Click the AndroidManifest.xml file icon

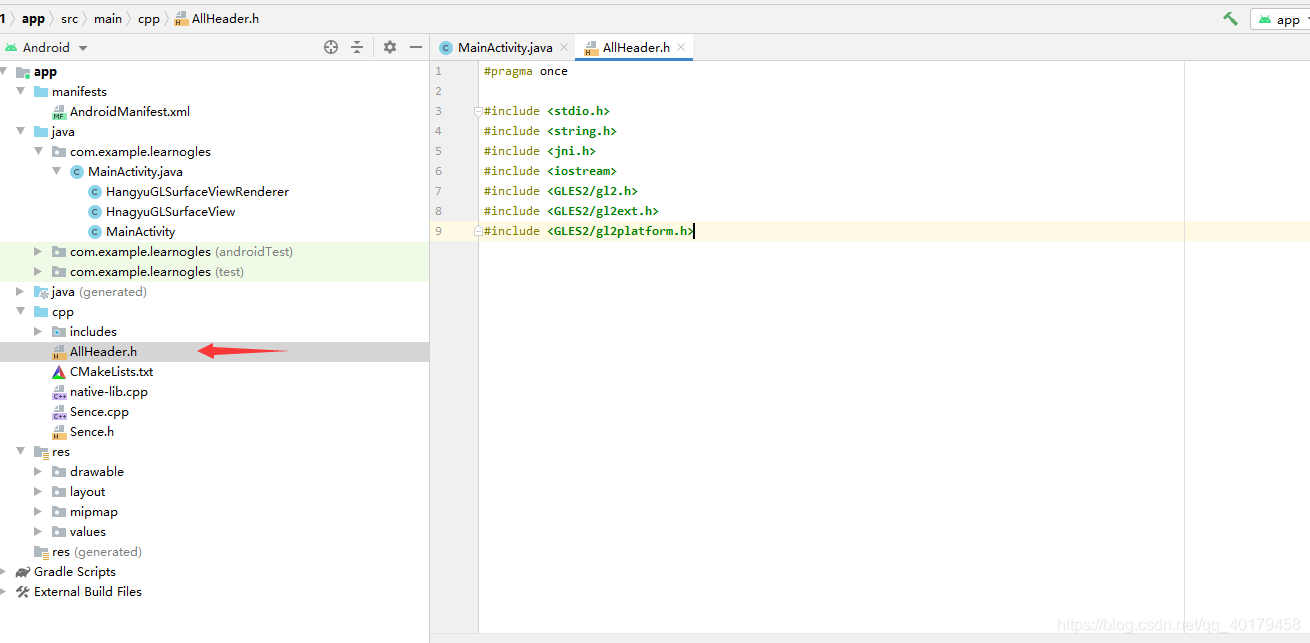[59, 111]
